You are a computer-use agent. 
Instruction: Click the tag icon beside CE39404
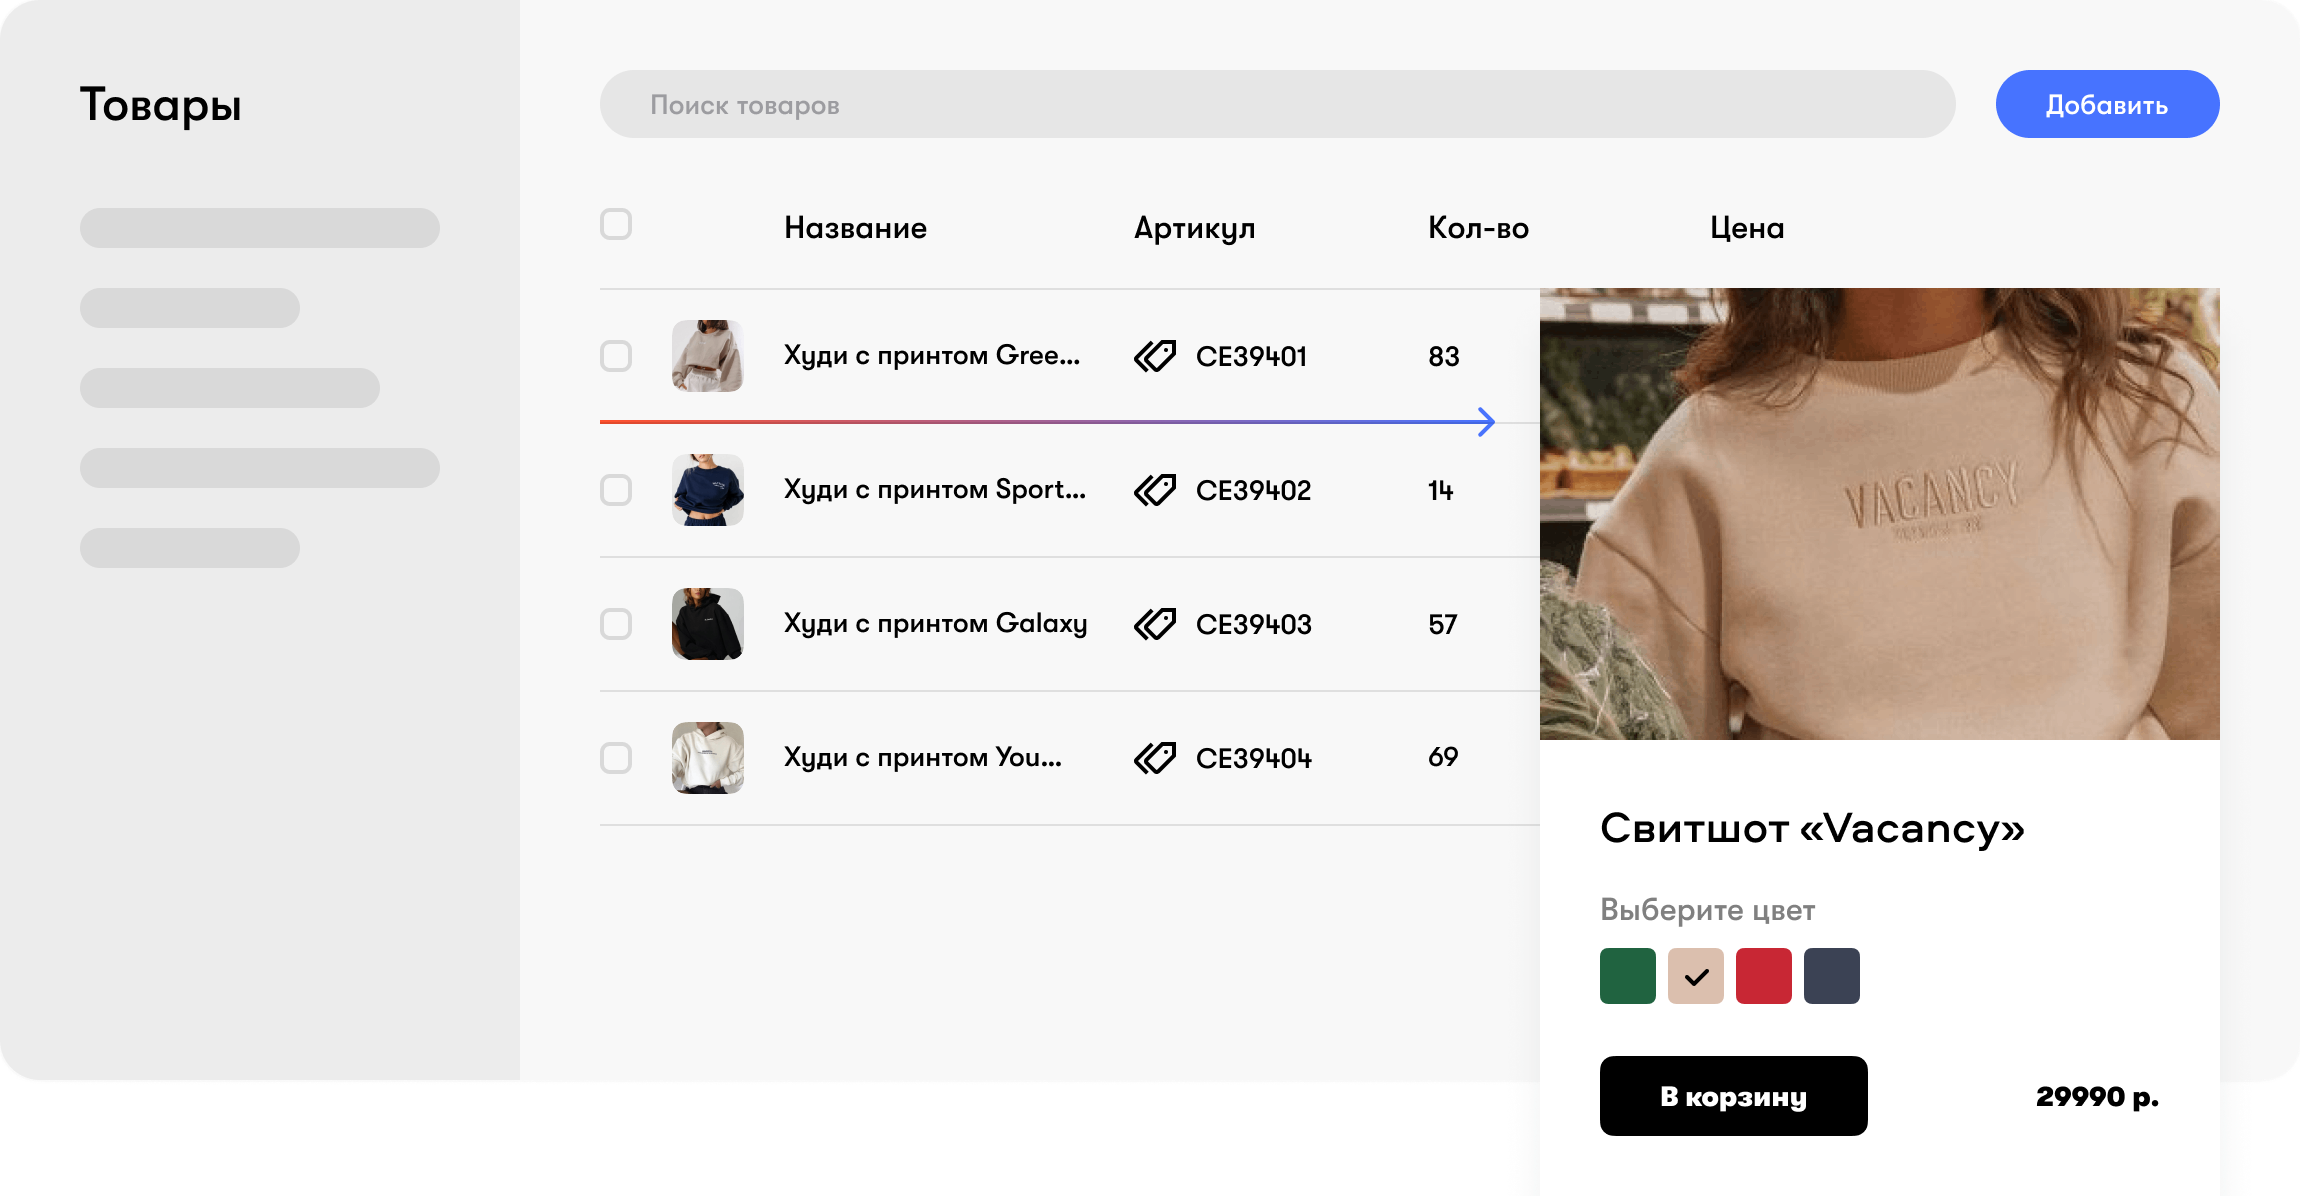point(1155,758)
